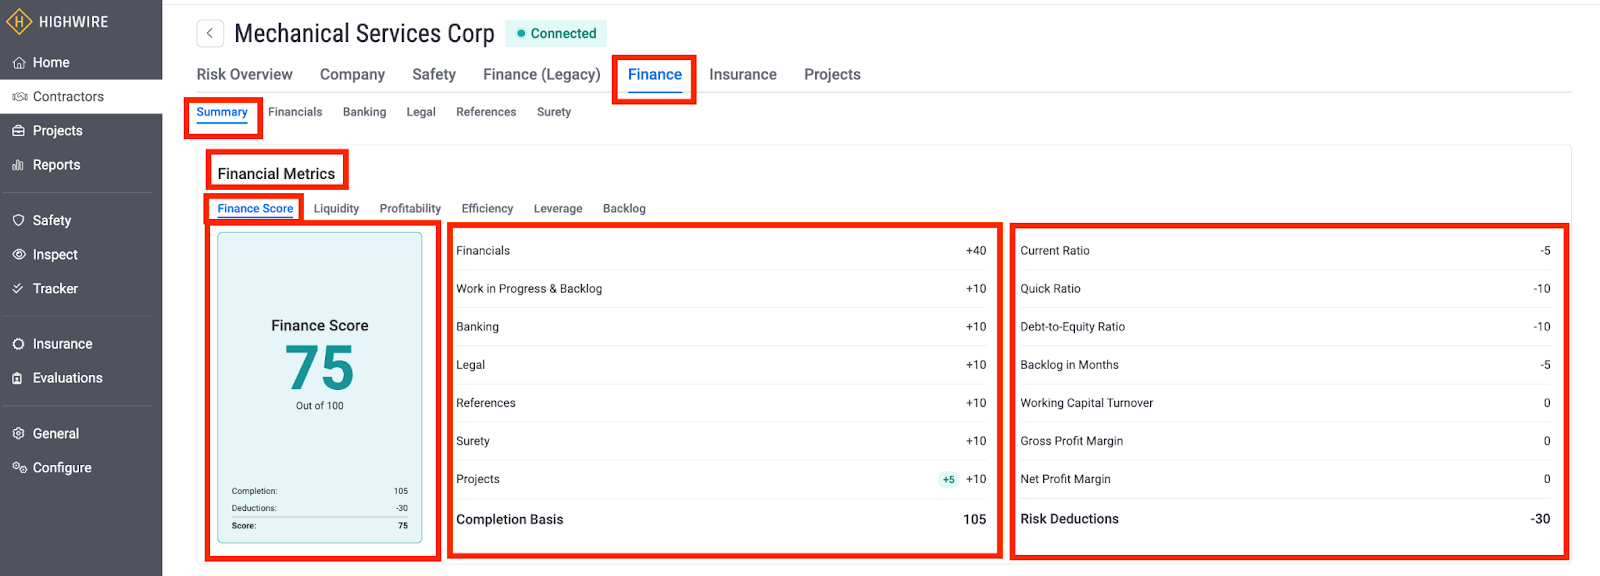Open the Surety sub-tab
The height and width of the screenshot is (576, 1600).
[553, 112]
